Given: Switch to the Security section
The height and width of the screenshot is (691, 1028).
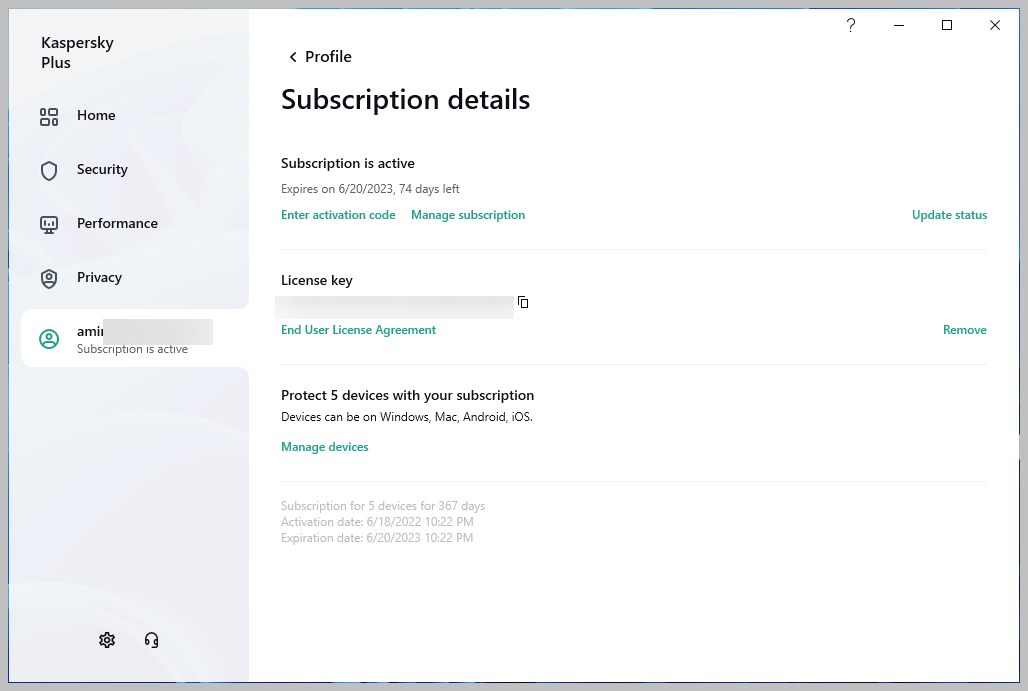Looking at the screenshot, I should [x=102, y=170].
